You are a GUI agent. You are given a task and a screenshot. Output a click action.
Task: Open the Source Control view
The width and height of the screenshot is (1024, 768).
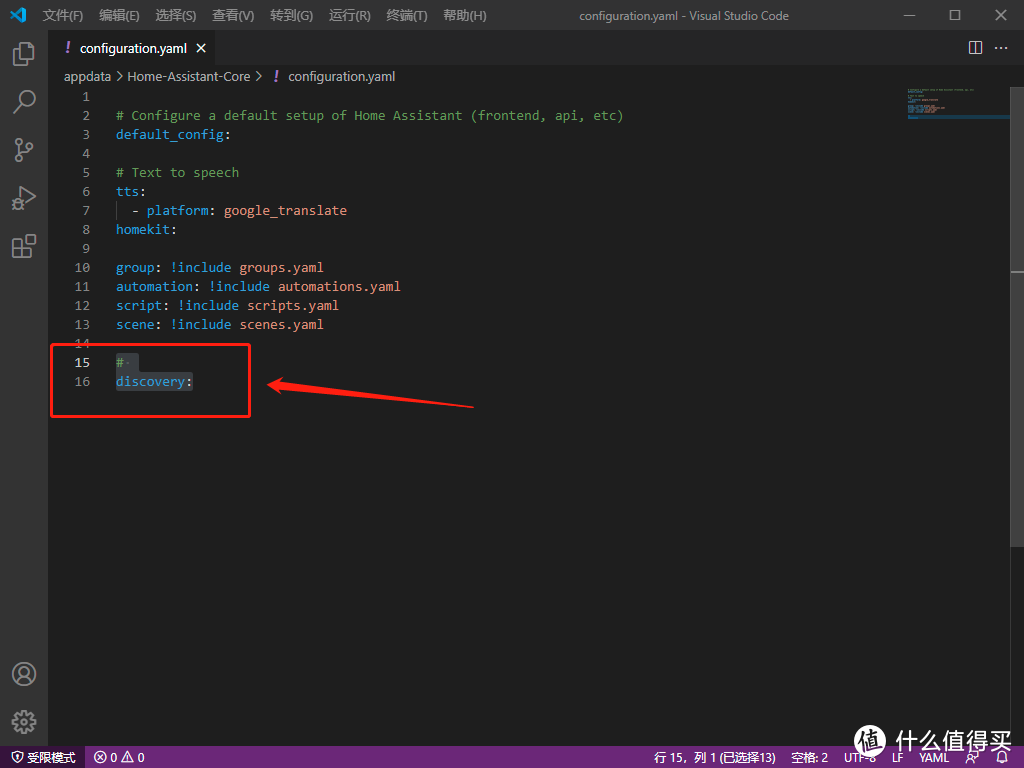(x=24, y=150)
